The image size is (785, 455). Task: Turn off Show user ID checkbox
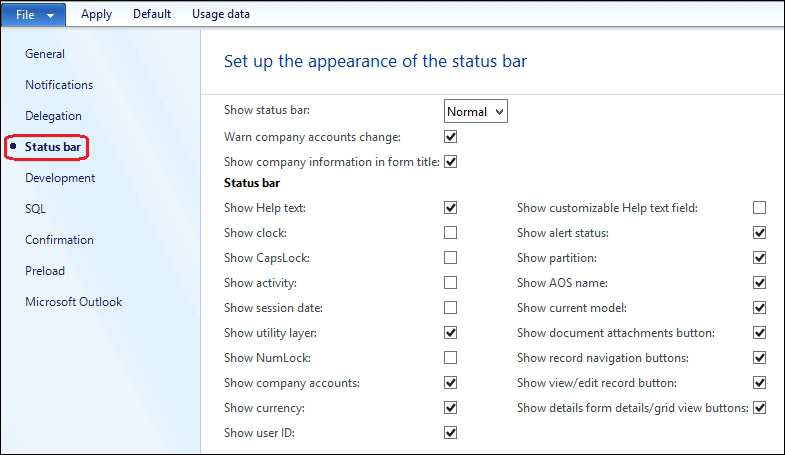tap(451, 433)
